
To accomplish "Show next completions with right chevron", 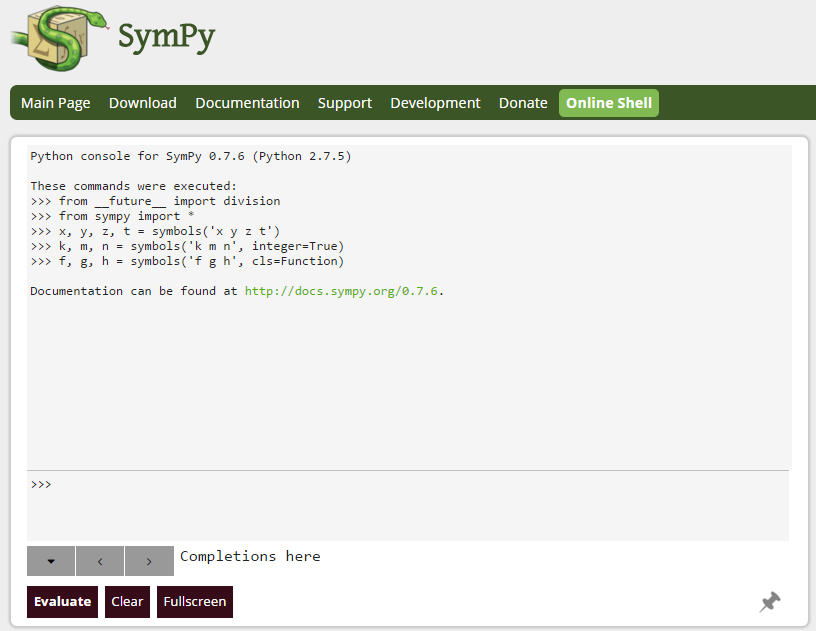I will tap(149, 561).
